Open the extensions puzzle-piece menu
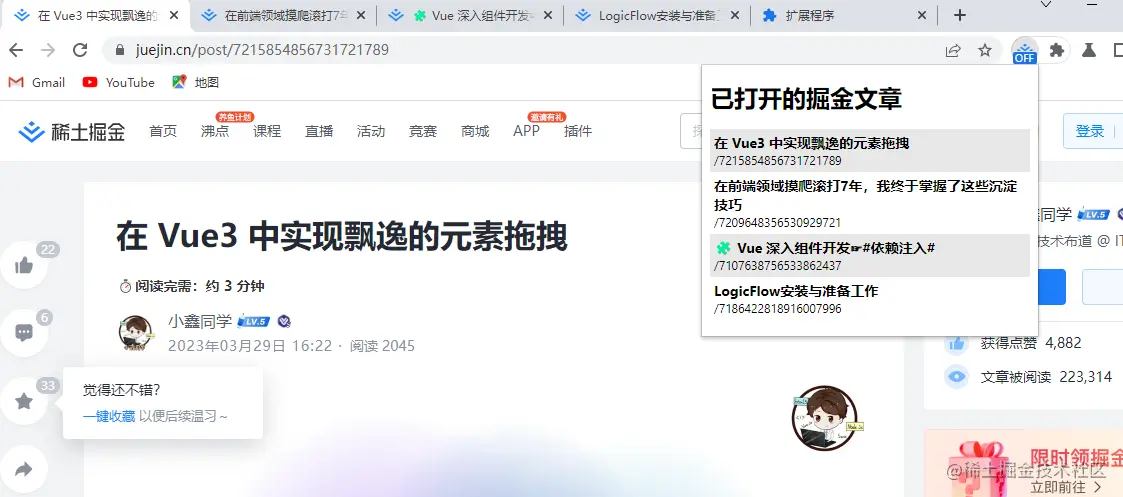The width and height of the screenshot is (1123, 497). click(1056, 50)
